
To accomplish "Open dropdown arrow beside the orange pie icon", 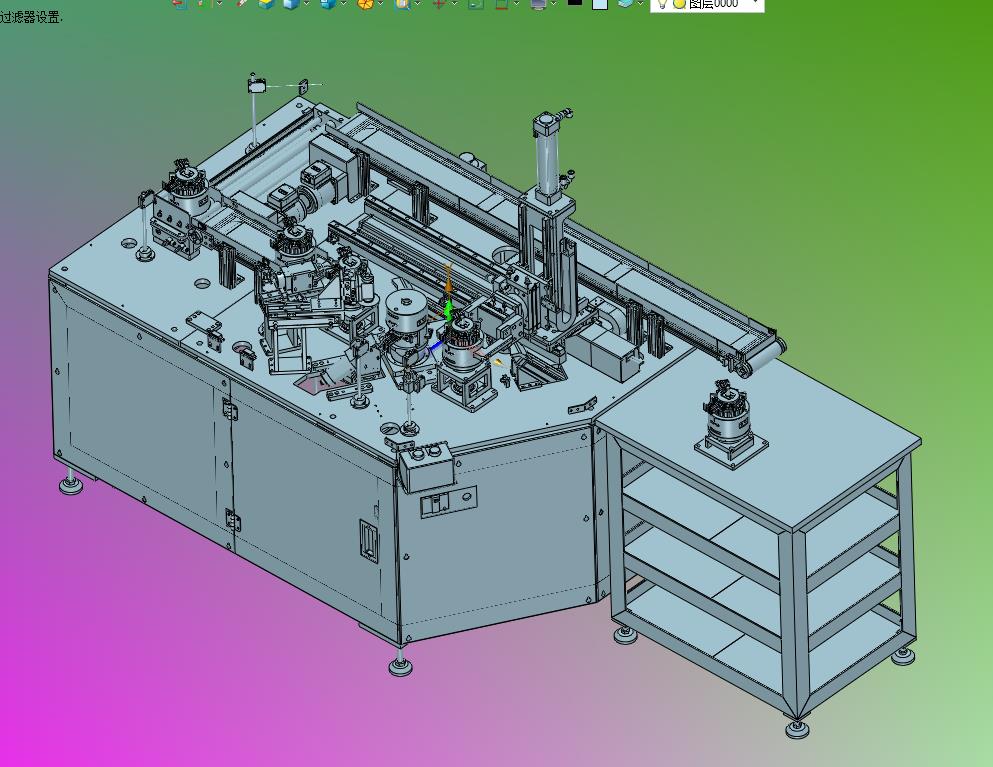I will (381, 4).
